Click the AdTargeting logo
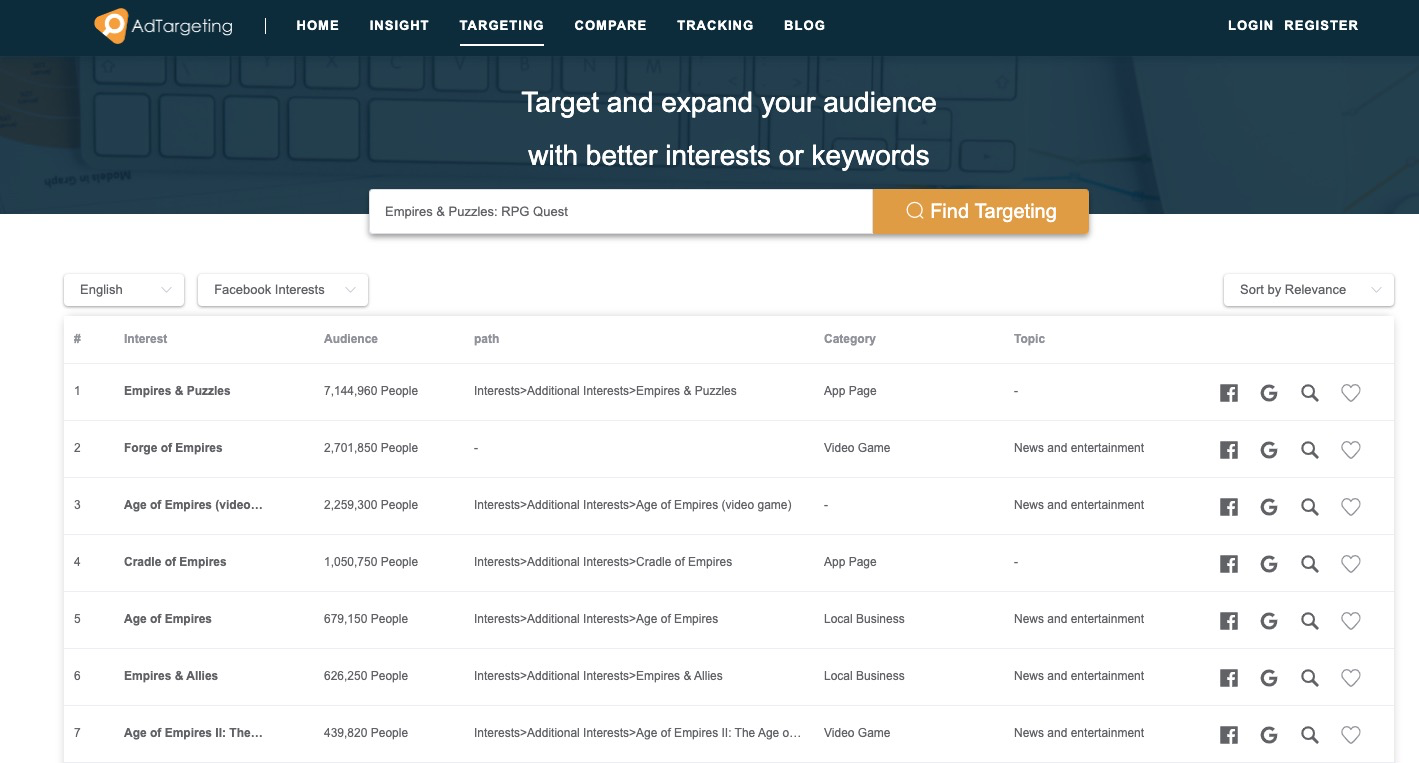The image size is (1419, 763). coord(162,26)
